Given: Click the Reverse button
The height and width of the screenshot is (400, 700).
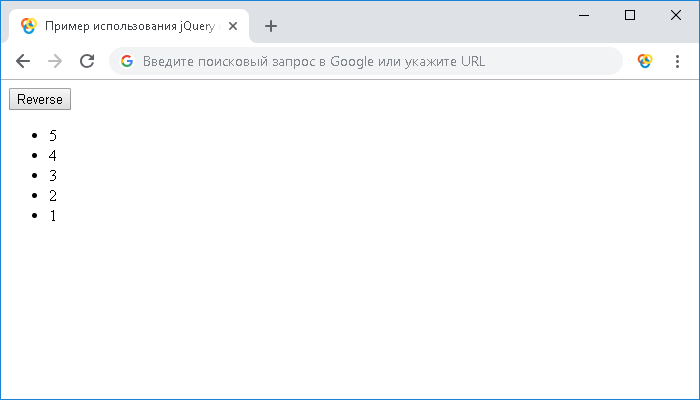Looking at the screenshot, I should click(40, 99).
